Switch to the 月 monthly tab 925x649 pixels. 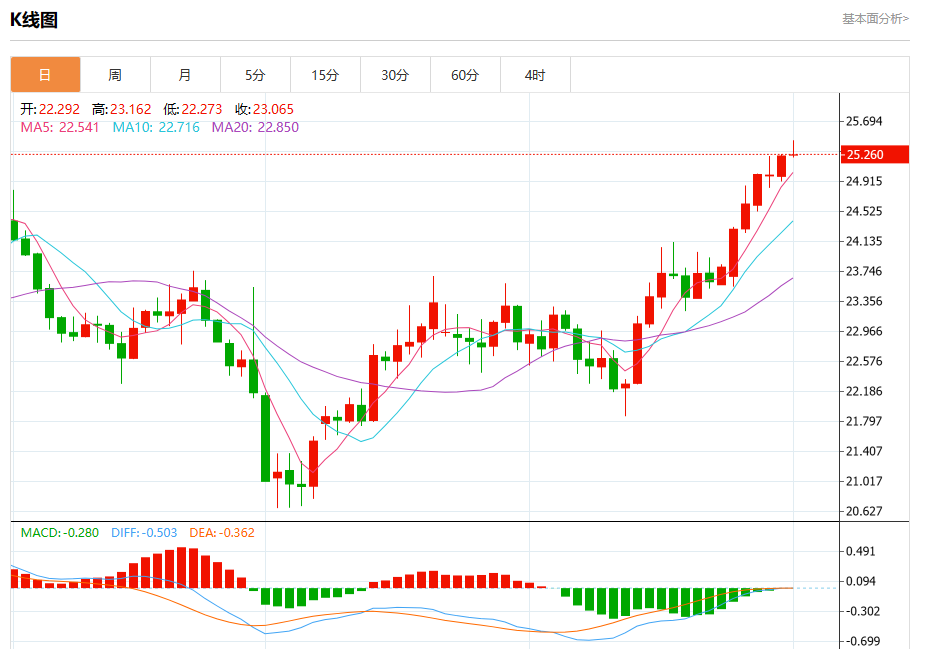click(185, 75)
